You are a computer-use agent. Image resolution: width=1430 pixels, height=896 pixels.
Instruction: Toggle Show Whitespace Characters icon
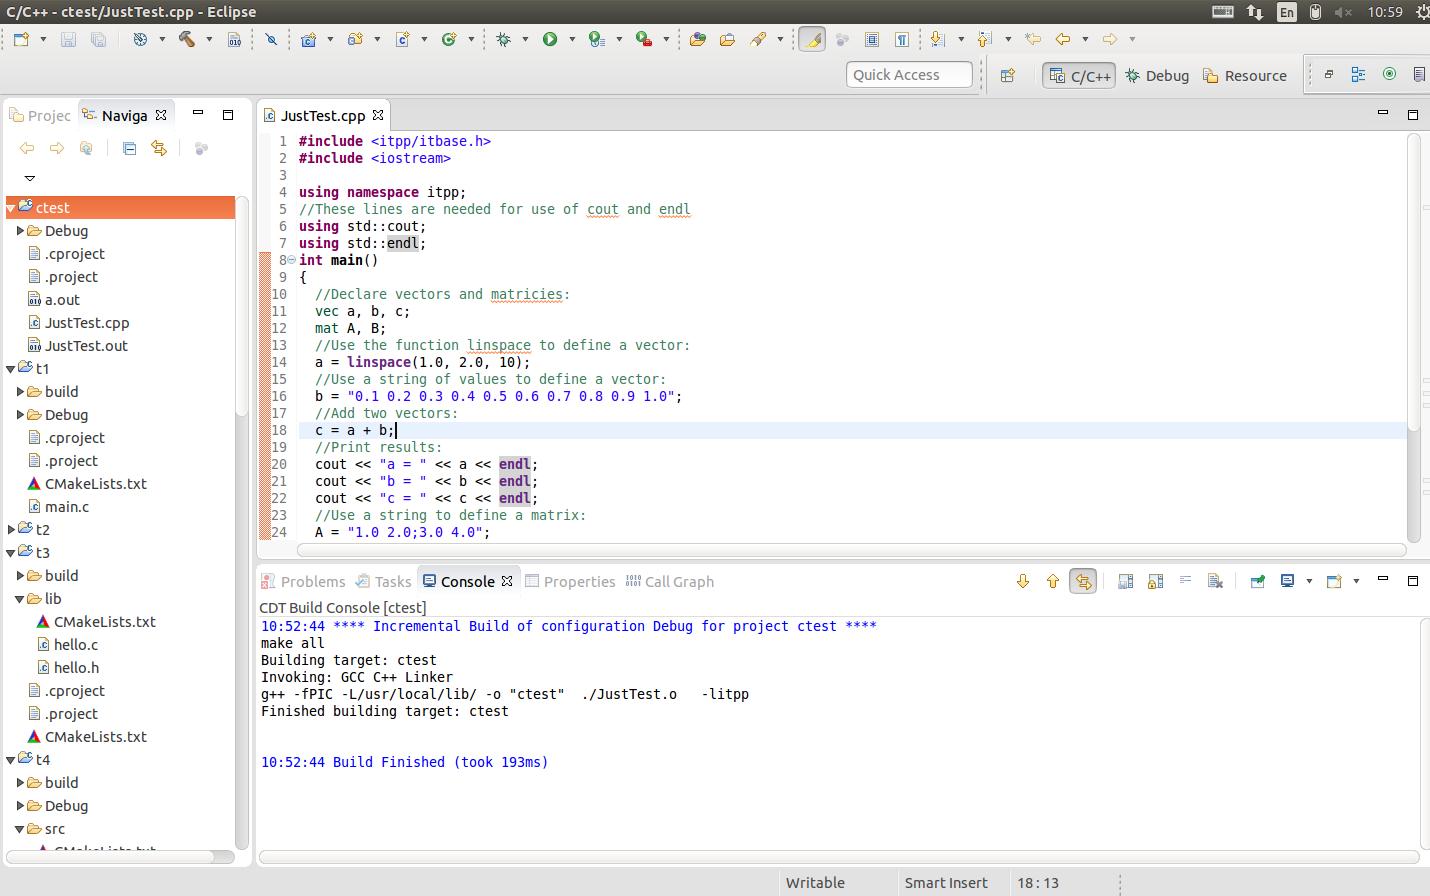coord(902,39)
